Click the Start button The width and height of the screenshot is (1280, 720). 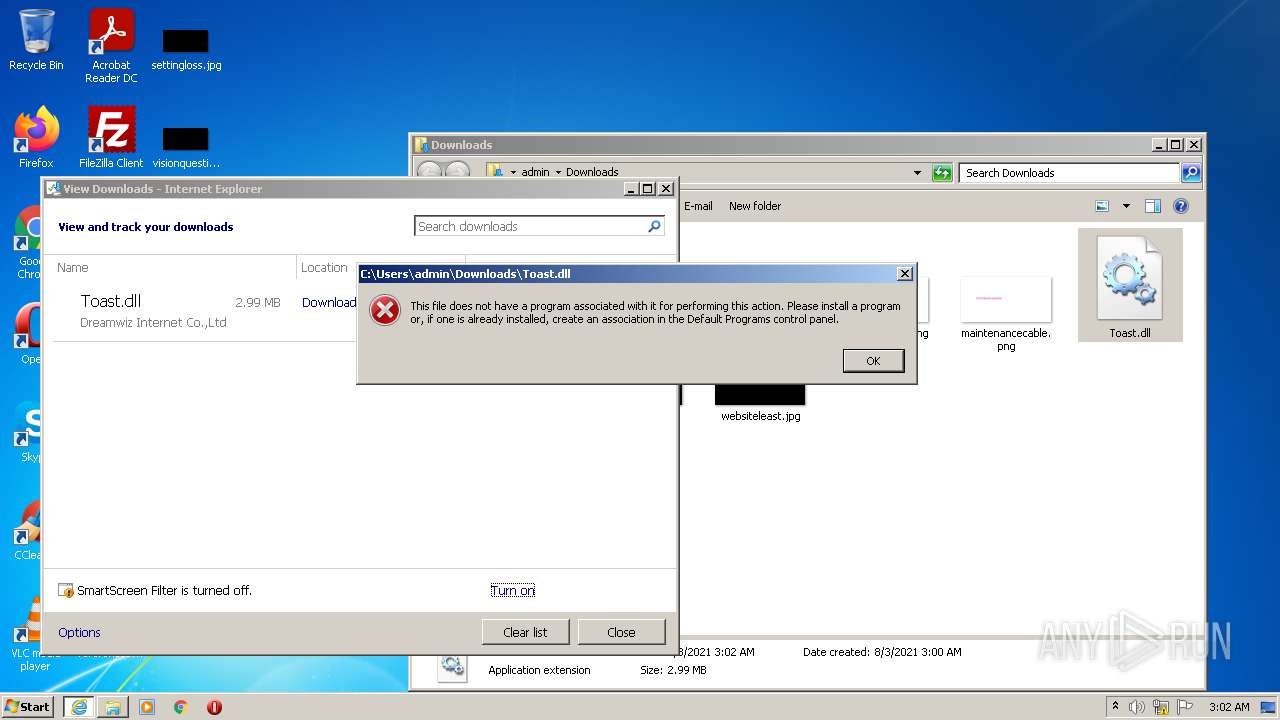[28, 707]
